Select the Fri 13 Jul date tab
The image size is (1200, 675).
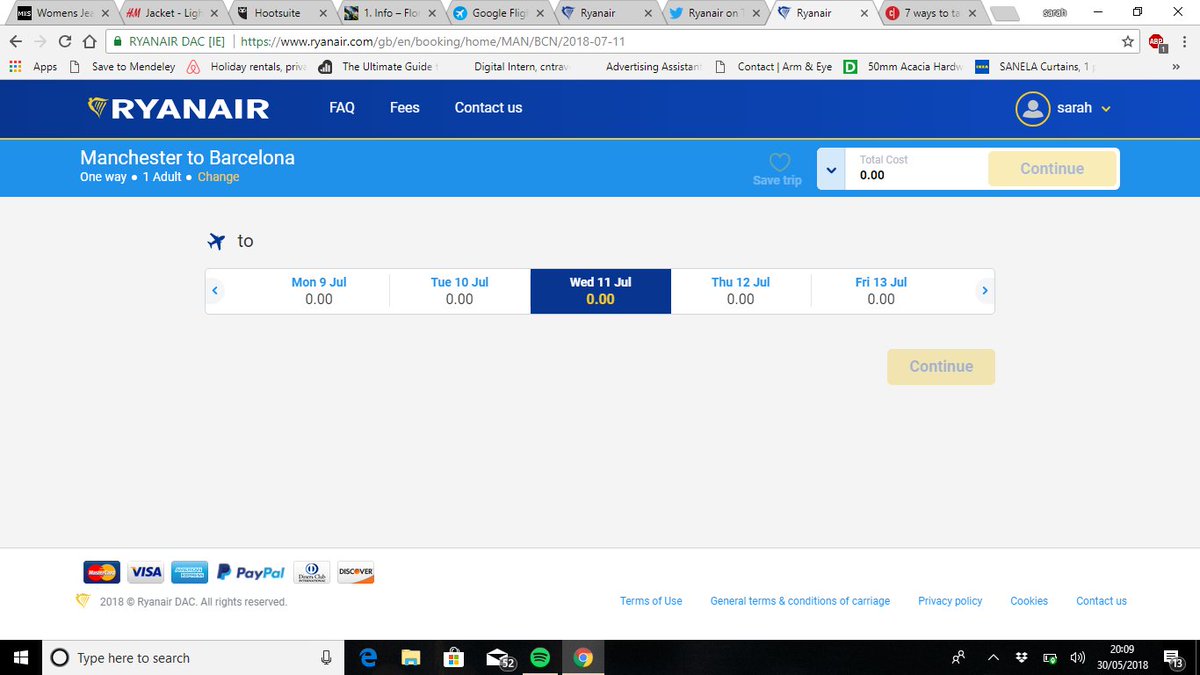(881, 291)
